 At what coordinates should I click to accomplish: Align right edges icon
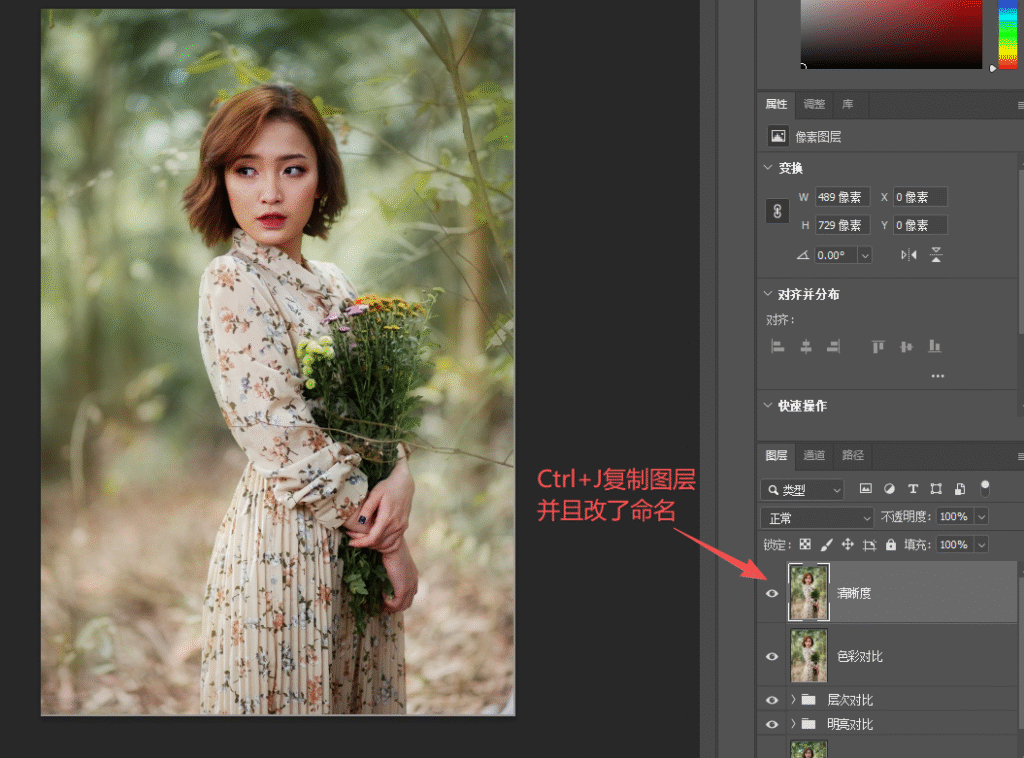coord(833,346)
